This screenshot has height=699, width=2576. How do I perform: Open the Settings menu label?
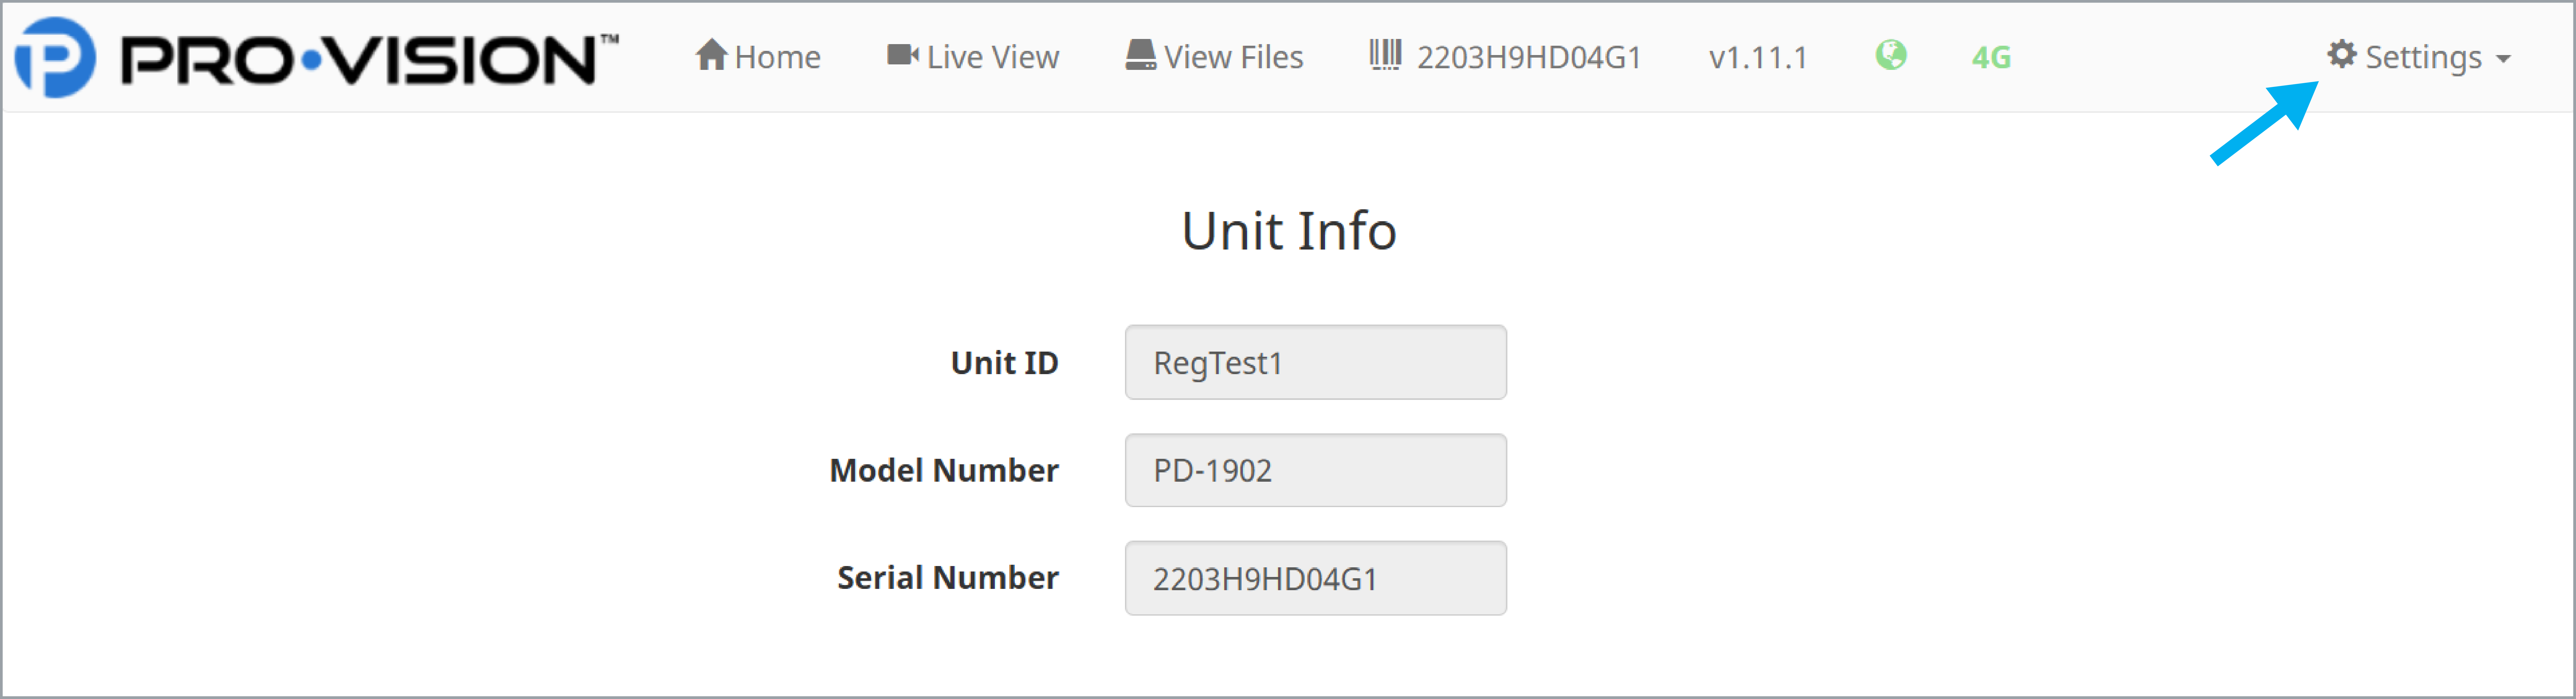pyautogui.click(x=2423, y=57)
